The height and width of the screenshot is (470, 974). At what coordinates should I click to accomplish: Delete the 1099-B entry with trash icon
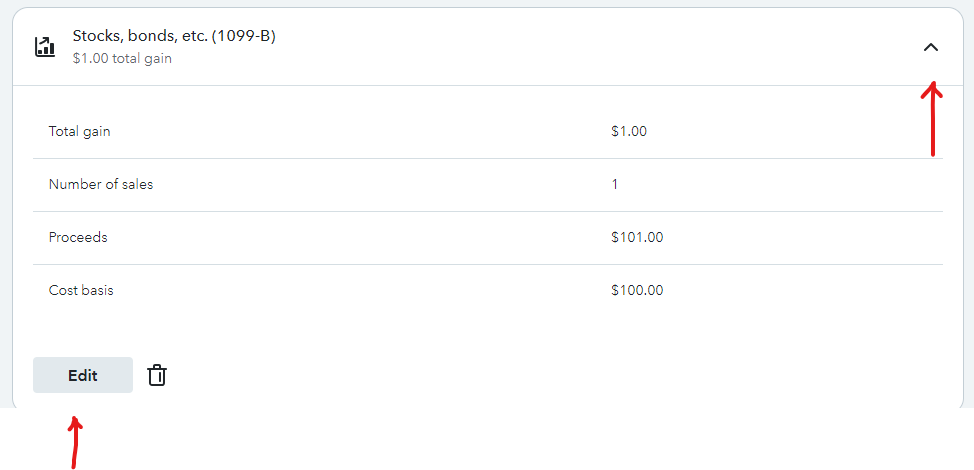[157, 375]
